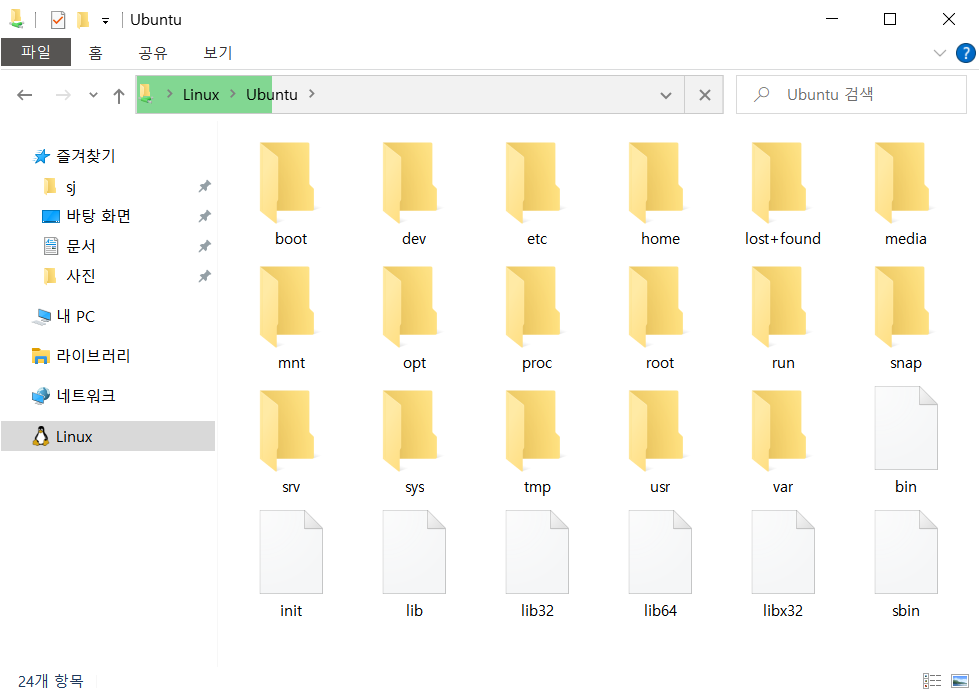This screenshot has height=697, width=980.
Task: Select the root folder
Action: 660,318
